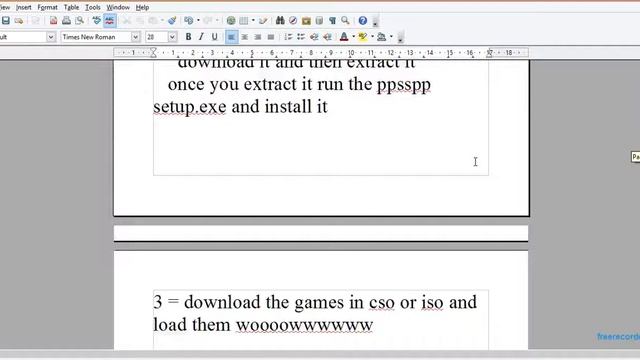The height and width of the screenshot is (360, 640).
Task: Open the Gallery
Action: pos(306,20)
